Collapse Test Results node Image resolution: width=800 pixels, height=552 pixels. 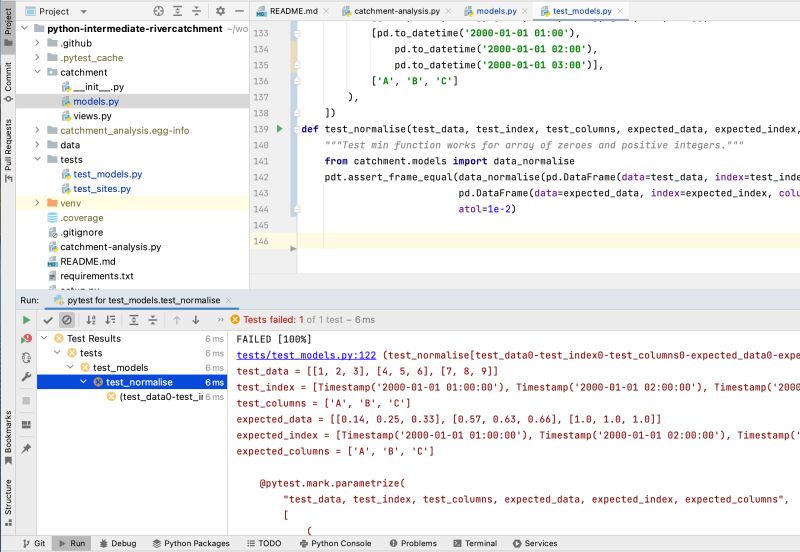(44, 338)
